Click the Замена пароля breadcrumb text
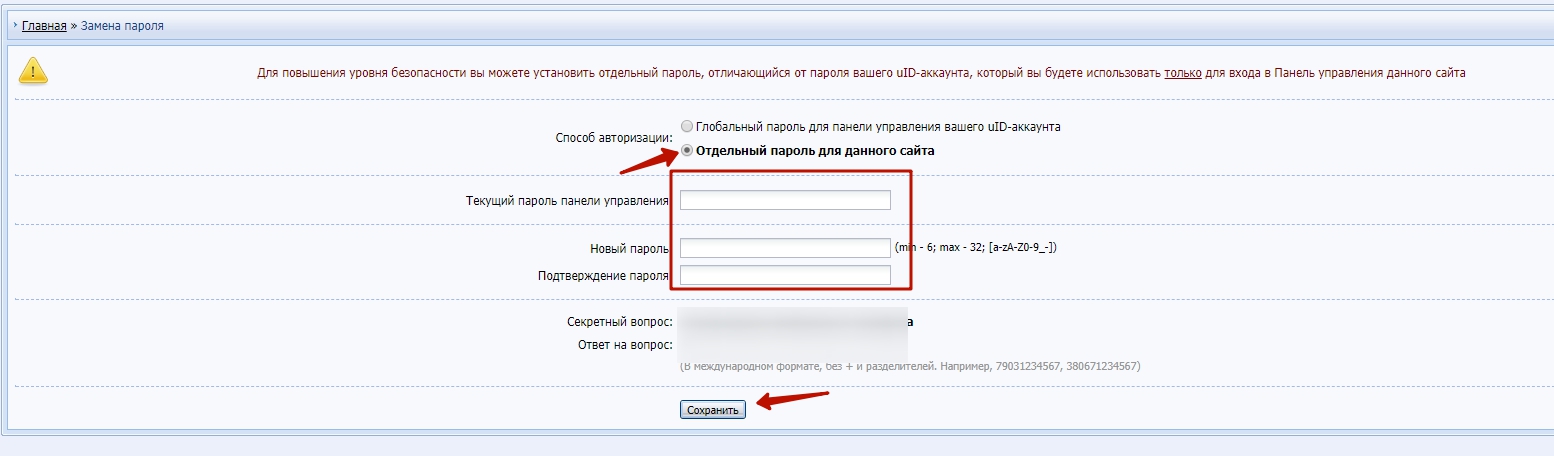This screenshot has width=1554, height=456. tap(122, 26)
